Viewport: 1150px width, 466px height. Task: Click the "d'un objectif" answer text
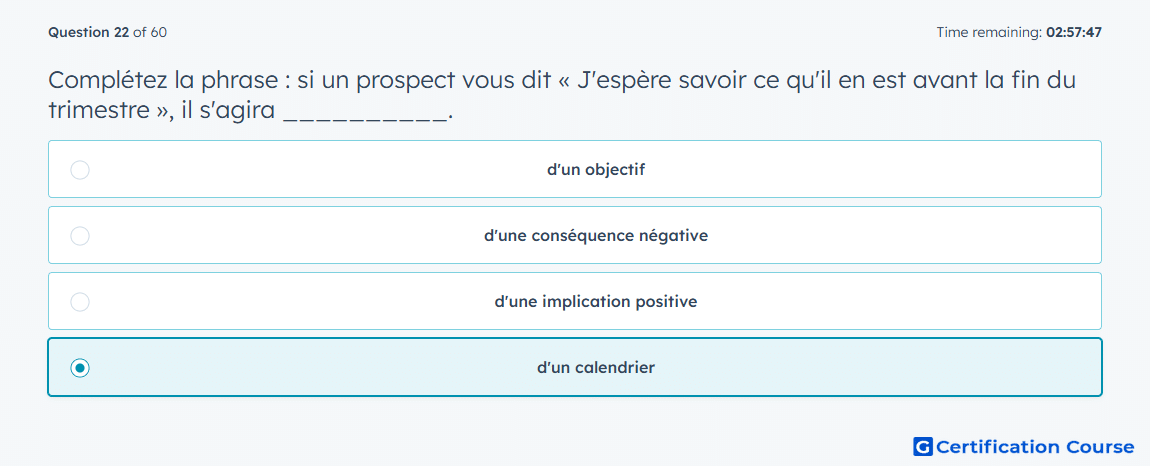click(596, 170)
